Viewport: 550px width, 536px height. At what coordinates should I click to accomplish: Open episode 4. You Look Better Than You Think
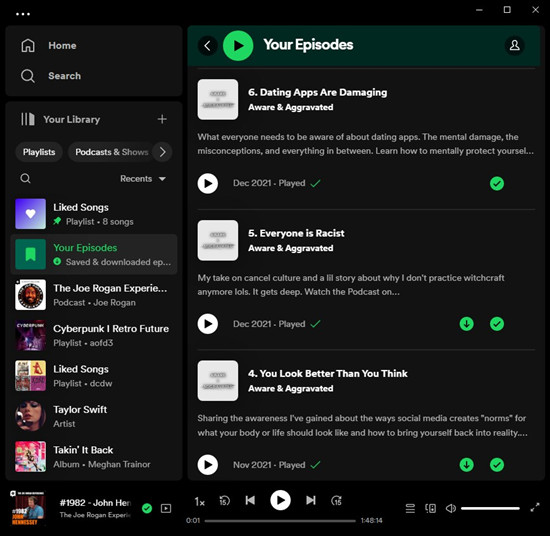[x=328, y=374]
